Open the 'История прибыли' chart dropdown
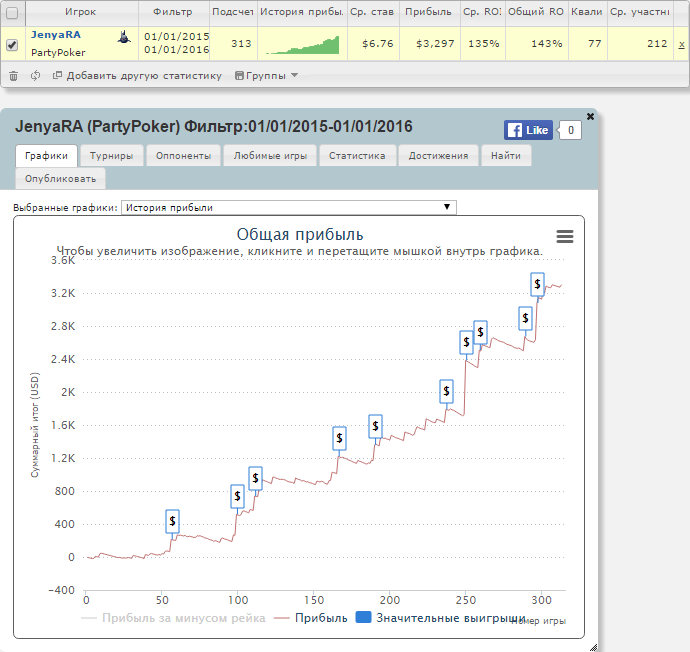This screenshot has width=690, height=652. [x=289, y=207]
